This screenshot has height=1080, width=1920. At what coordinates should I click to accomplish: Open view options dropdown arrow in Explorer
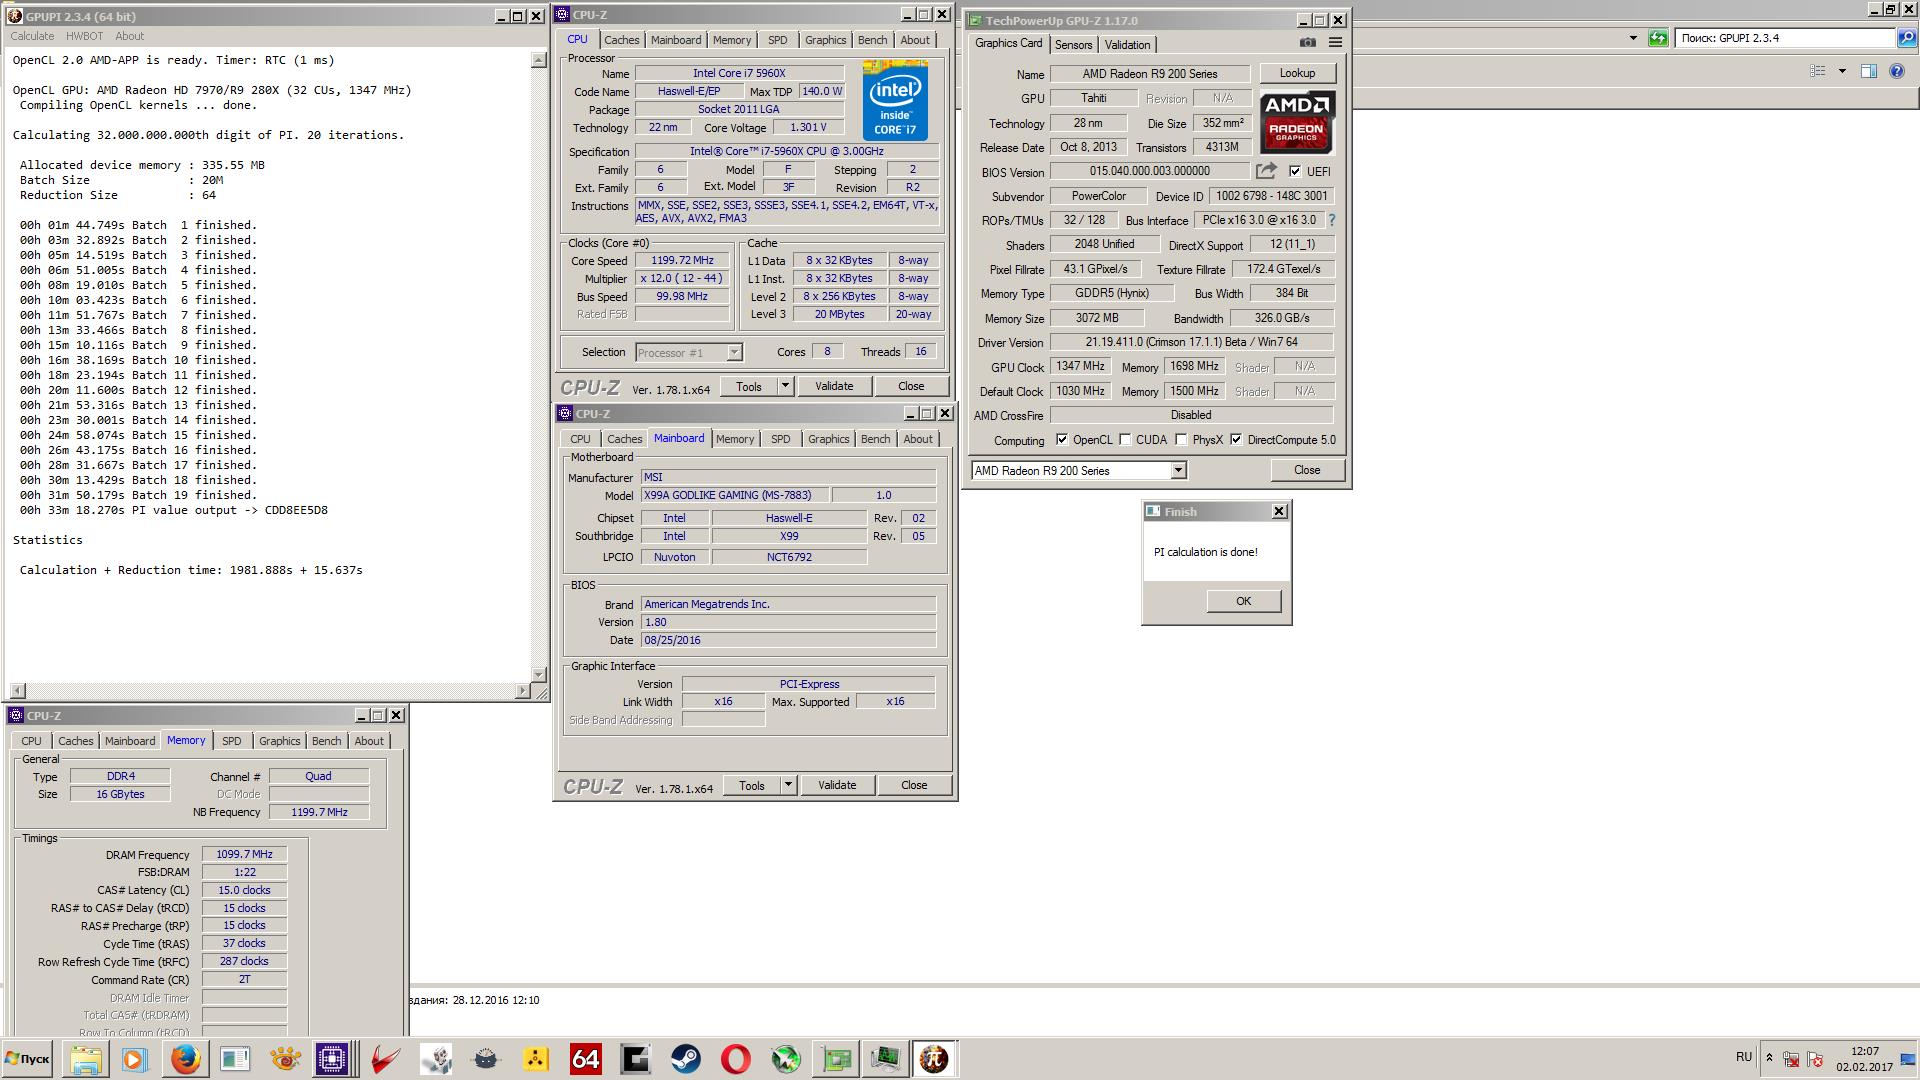click(1842, 71)
